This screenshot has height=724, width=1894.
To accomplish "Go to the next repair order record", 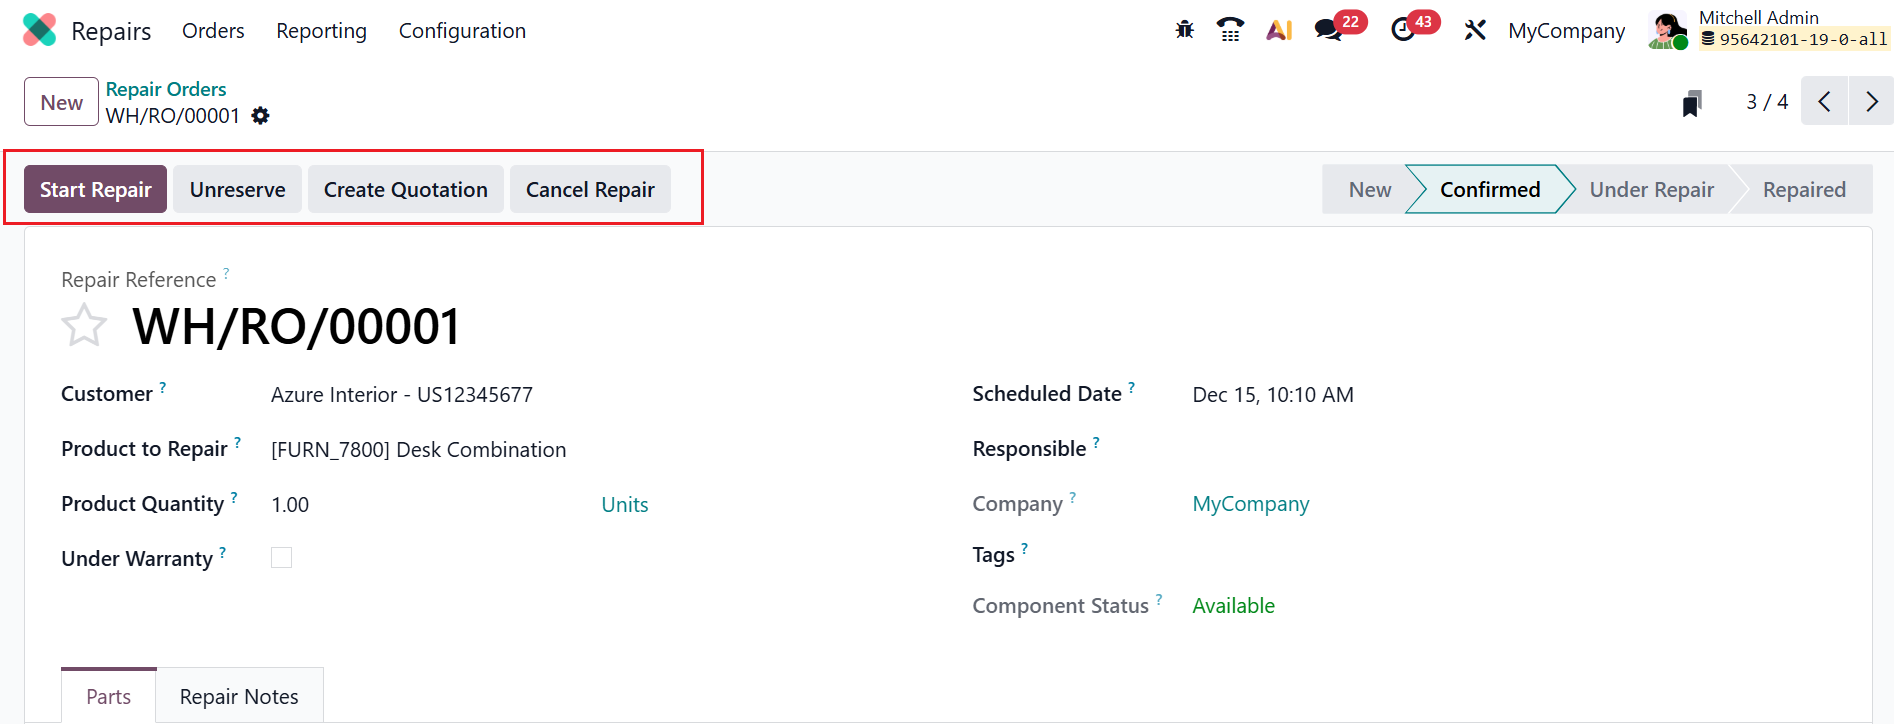I will click(1871, 102).
